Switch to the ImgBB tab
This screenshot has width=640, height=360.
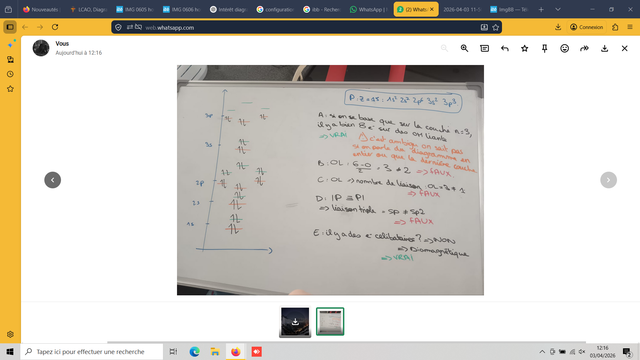pos(509,9)
